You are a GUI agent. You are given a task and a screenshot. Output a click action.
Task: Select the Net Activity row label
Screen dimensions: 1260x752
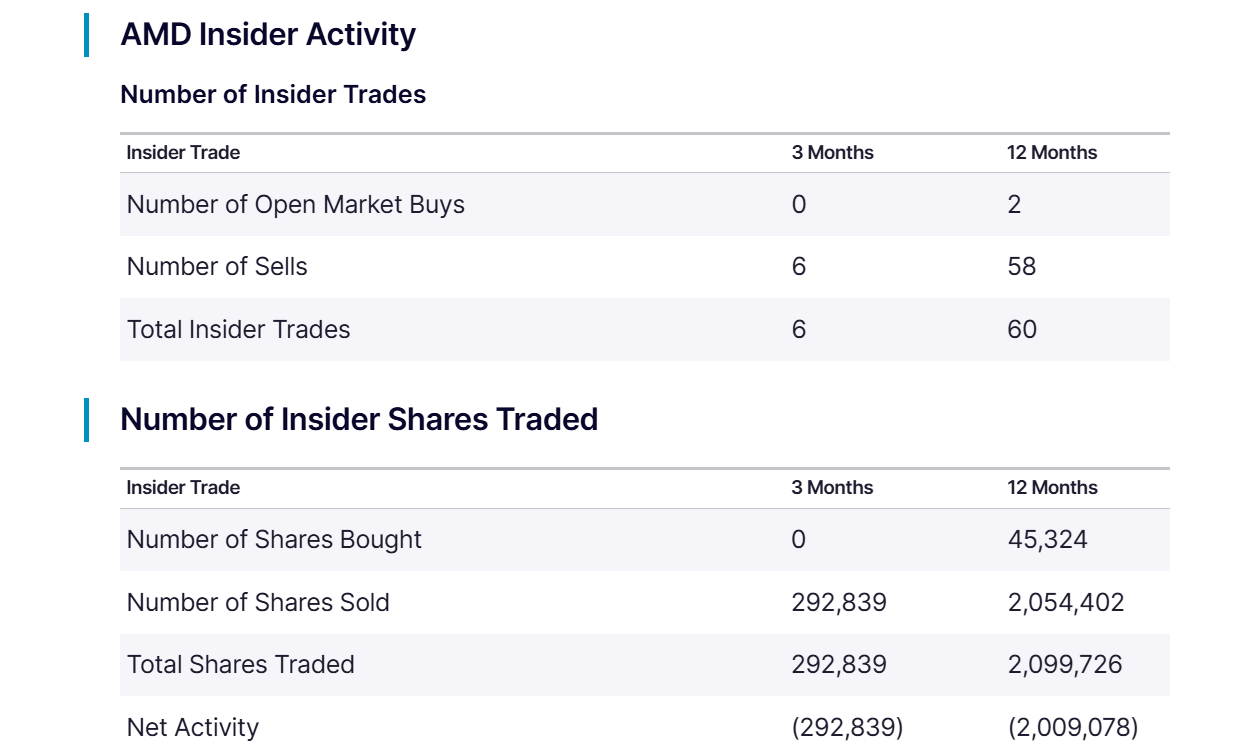tap(193, 728)
